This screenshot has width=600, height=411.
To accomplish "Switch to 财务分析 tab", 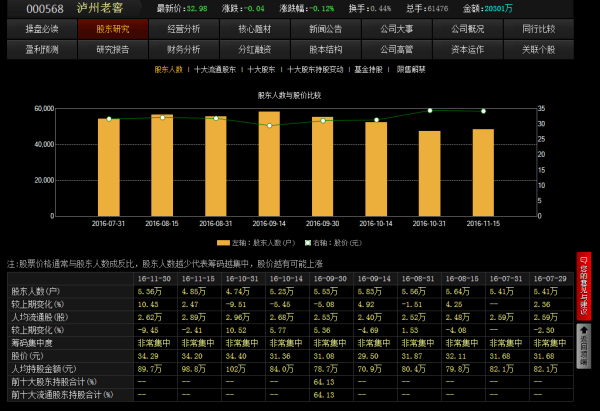I will [184, 50].
